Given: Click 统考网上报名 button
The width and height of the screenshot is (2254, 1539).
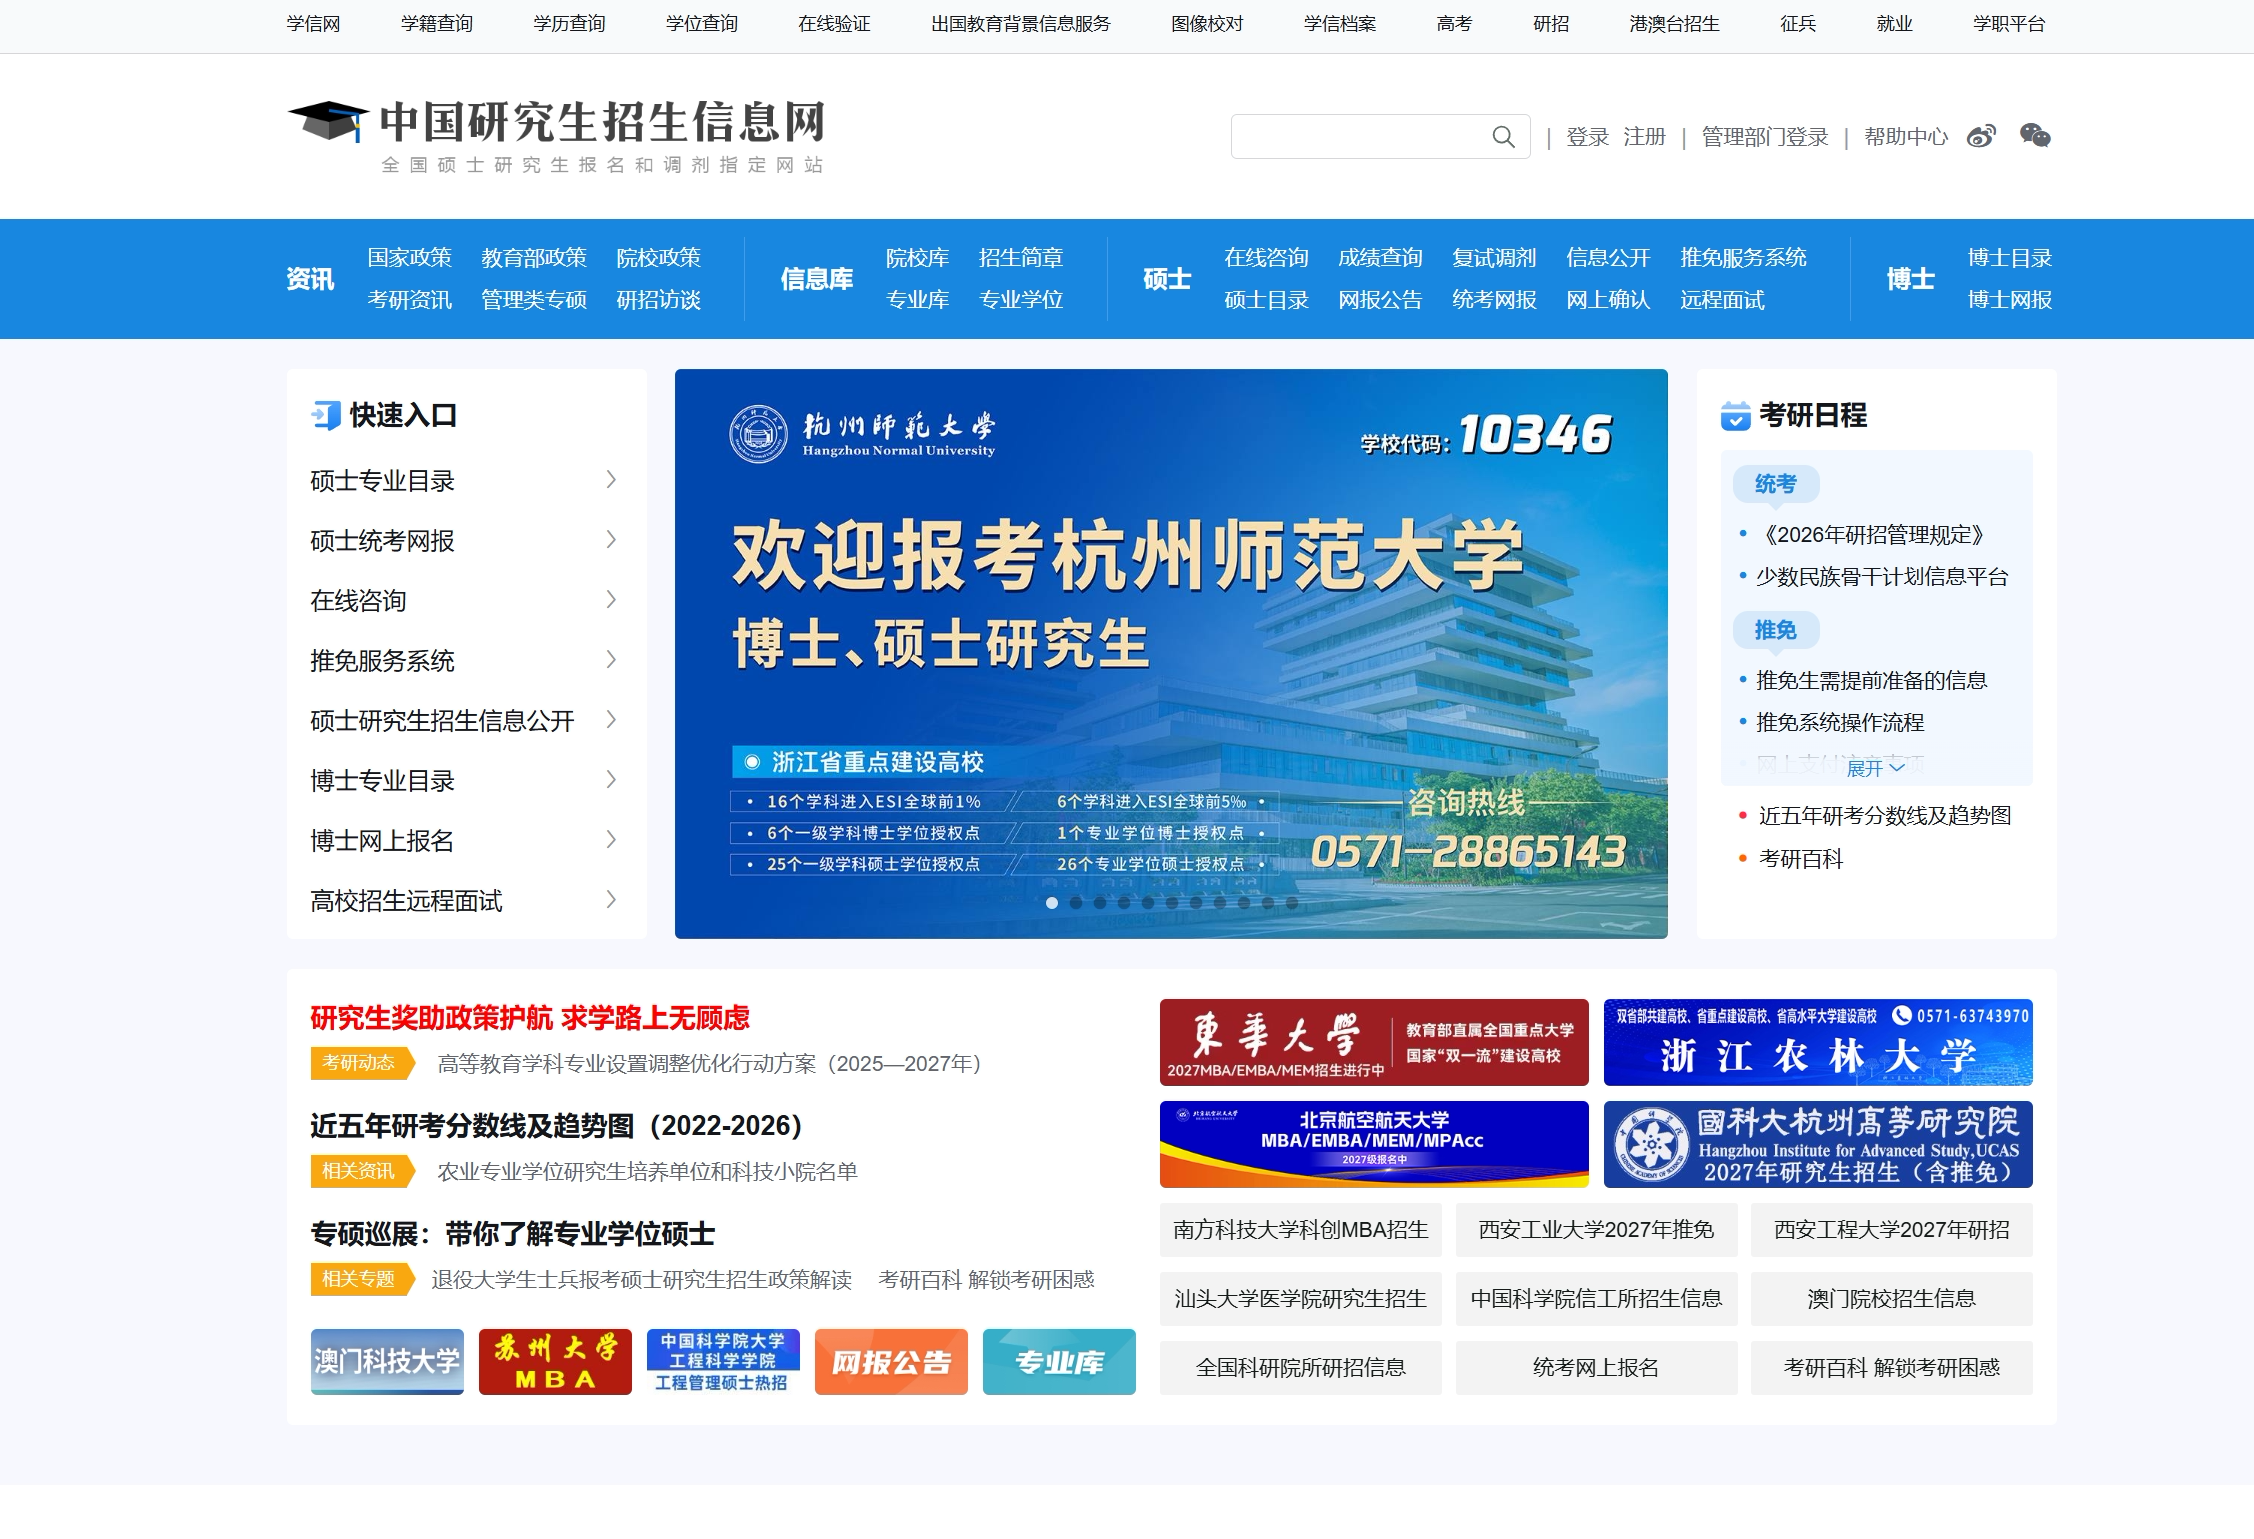Looking at the screenshot, I should [1596, 1368].
